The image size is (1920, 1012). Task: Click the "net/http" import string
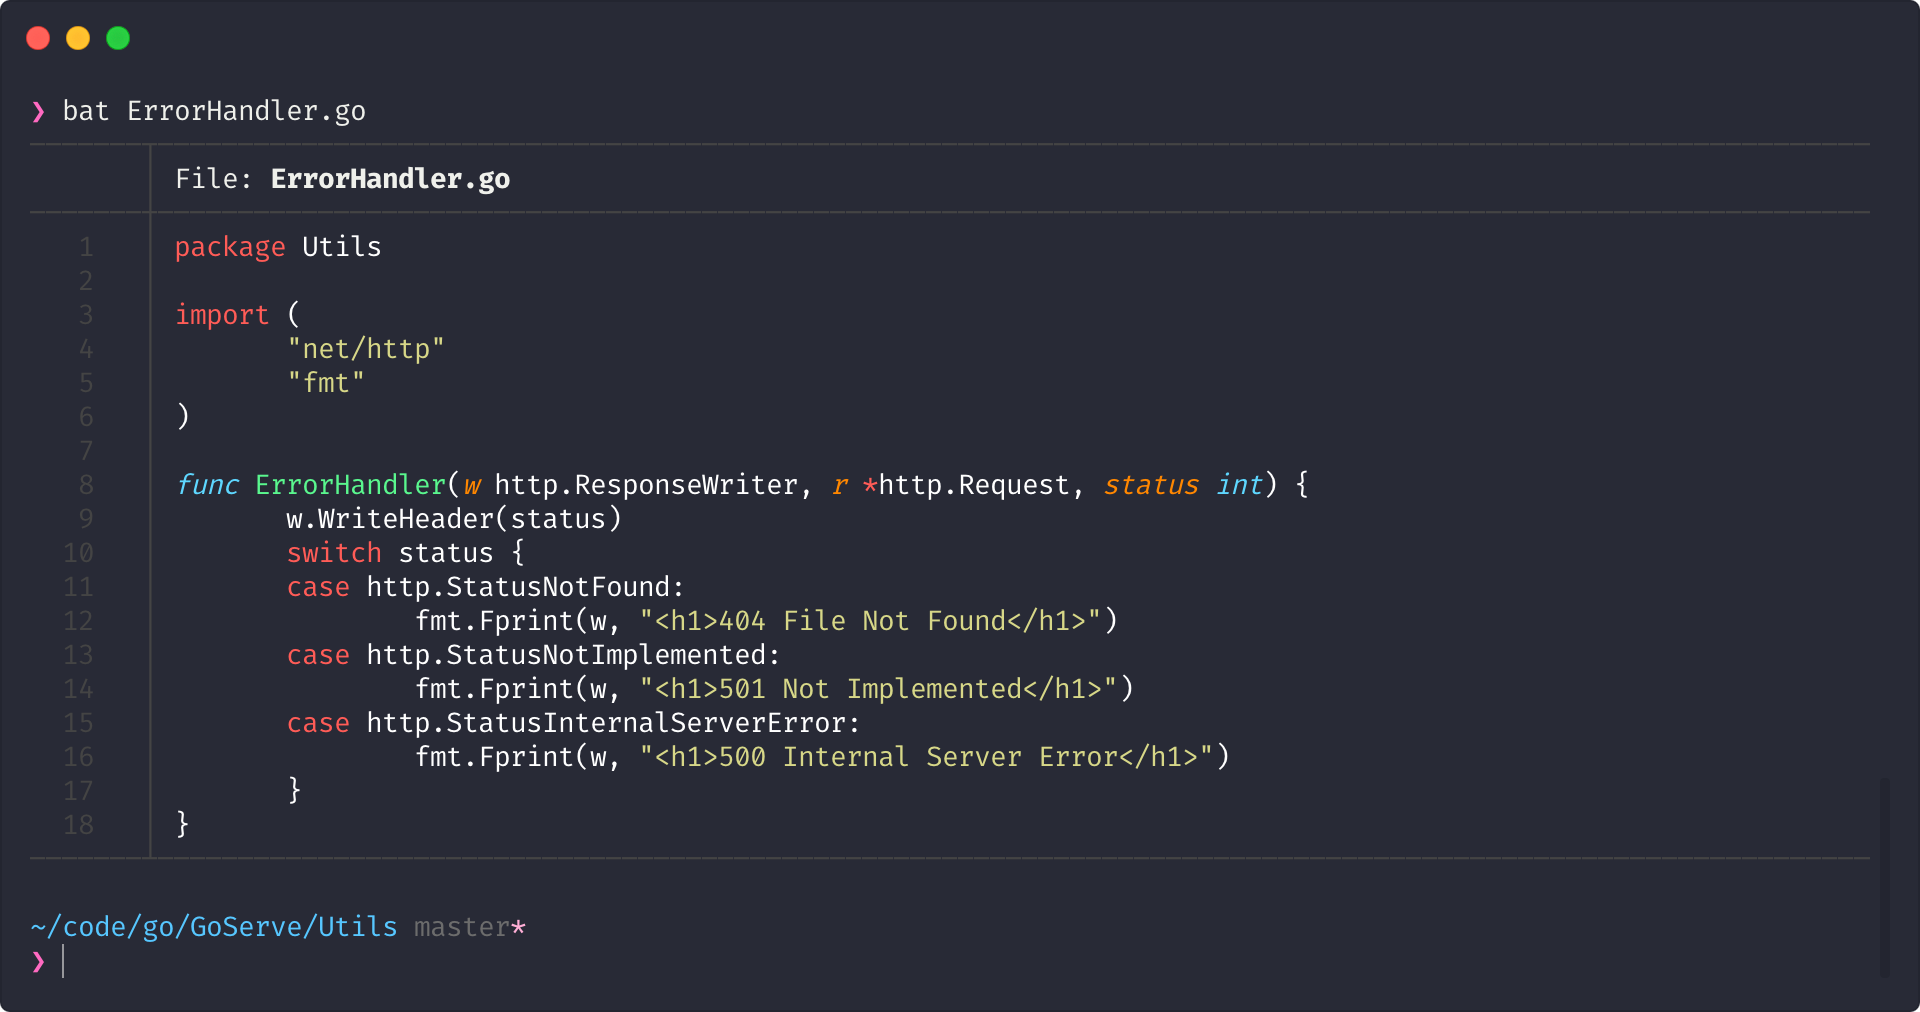[365, 349]
